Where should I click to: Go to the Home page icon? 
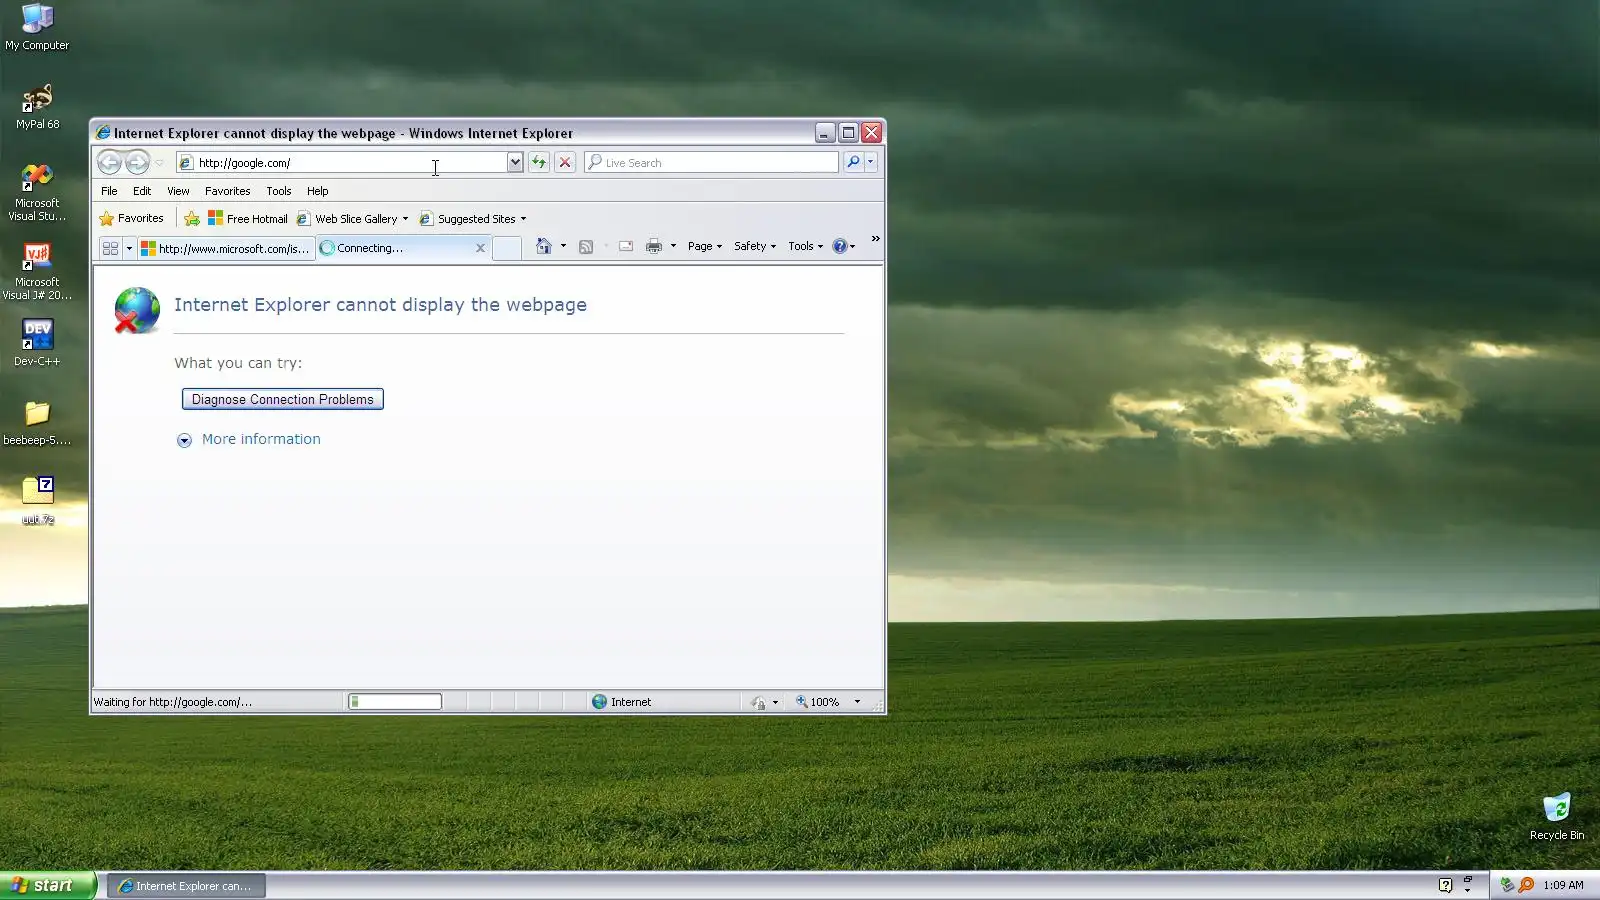pos(543,246)
